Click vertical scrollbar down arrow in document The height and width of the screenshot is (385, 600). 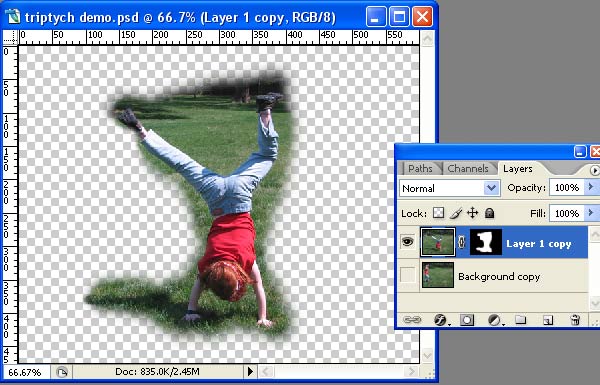click(x=427, y=356)
